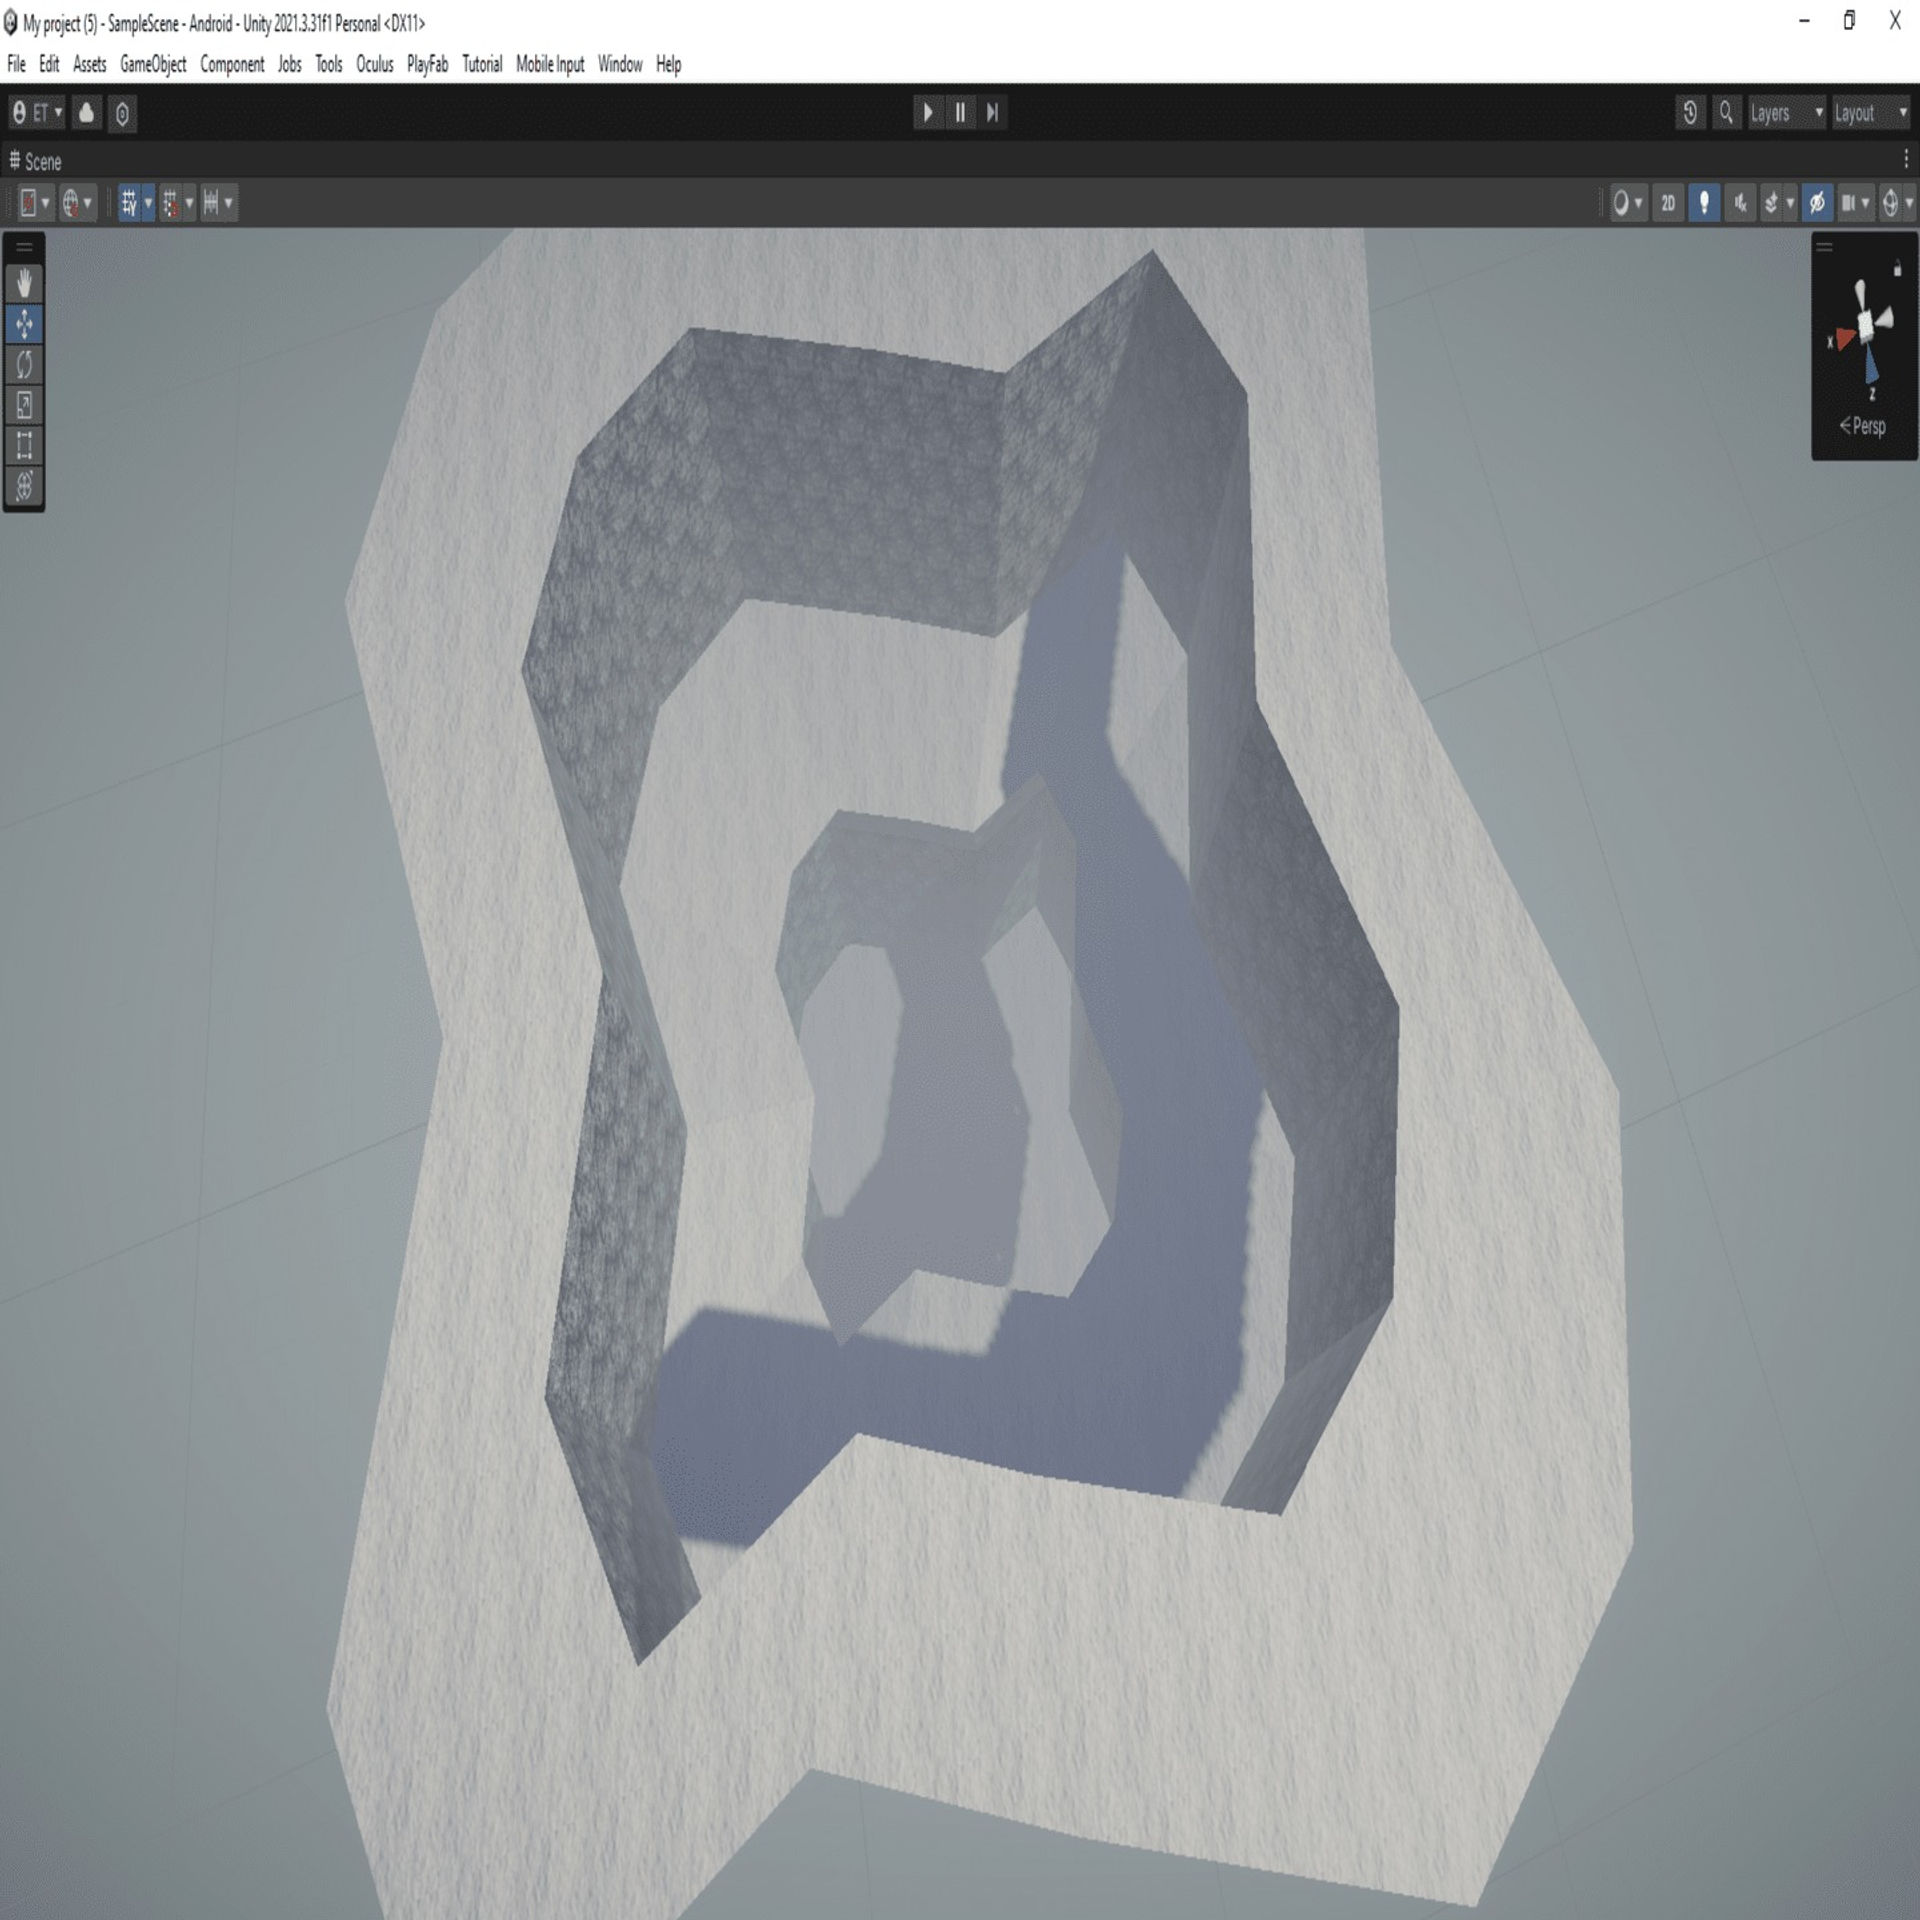The height and width of the screenshot is (1920, 1920).
Task: Click the orientation gizmo cube
Action: (1865, 327)
